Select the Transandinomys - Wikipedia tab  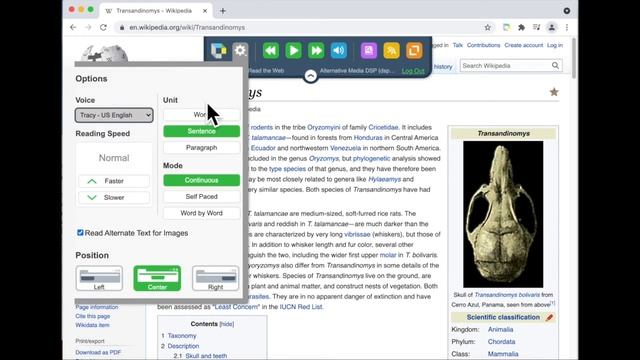coord(156,11)
